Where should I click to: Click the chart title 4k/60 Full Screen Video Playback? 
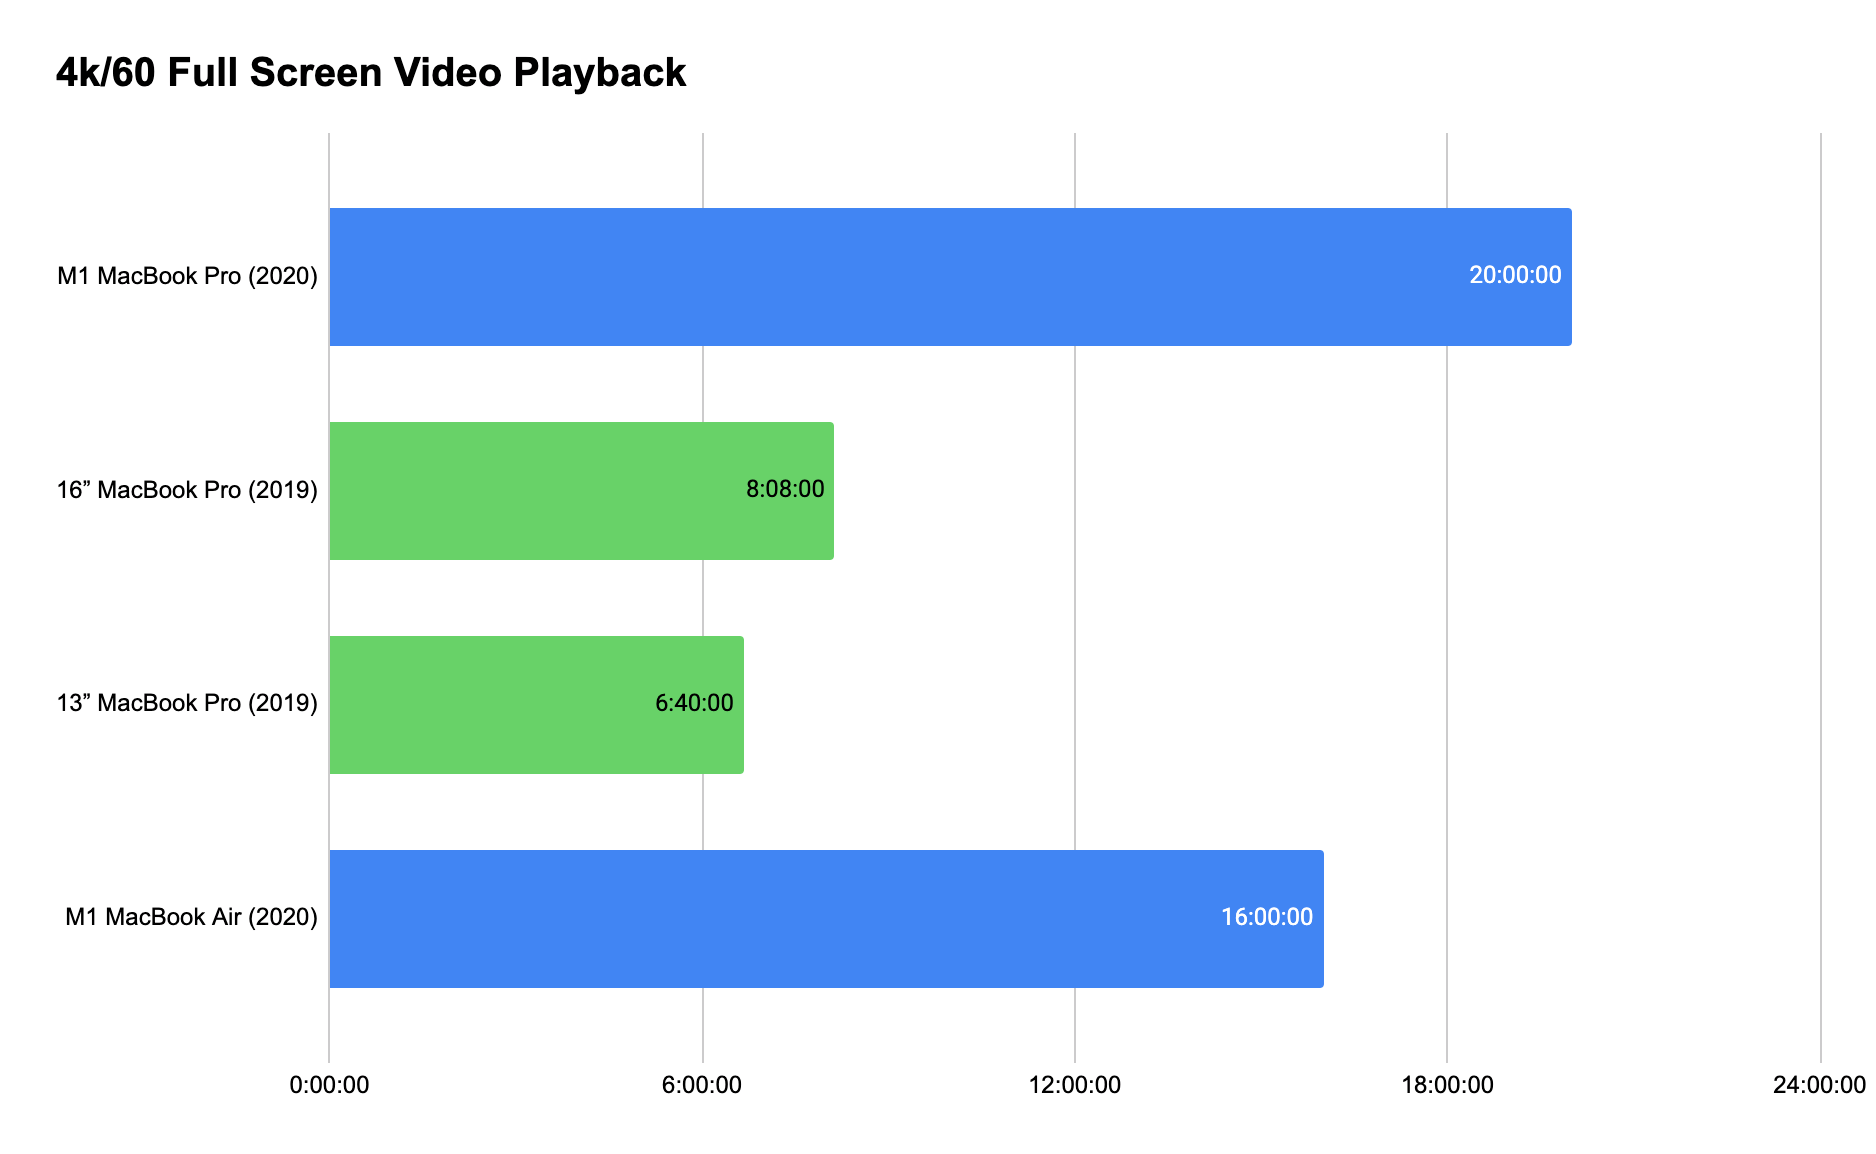click(x=371, y=73)
